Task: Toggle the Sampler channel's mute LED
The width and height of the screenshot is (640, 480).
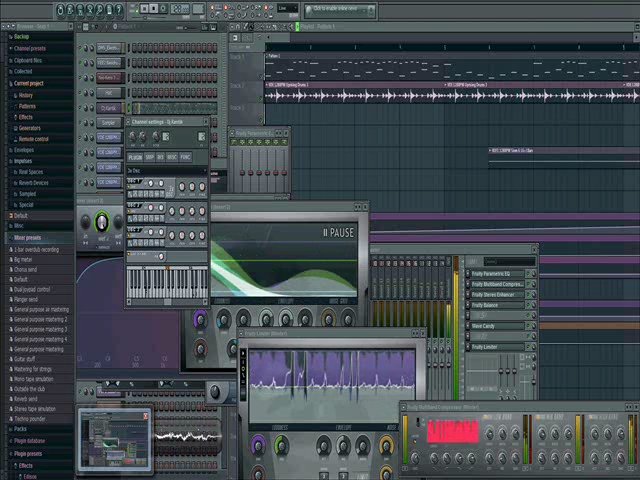Action: 80,123
